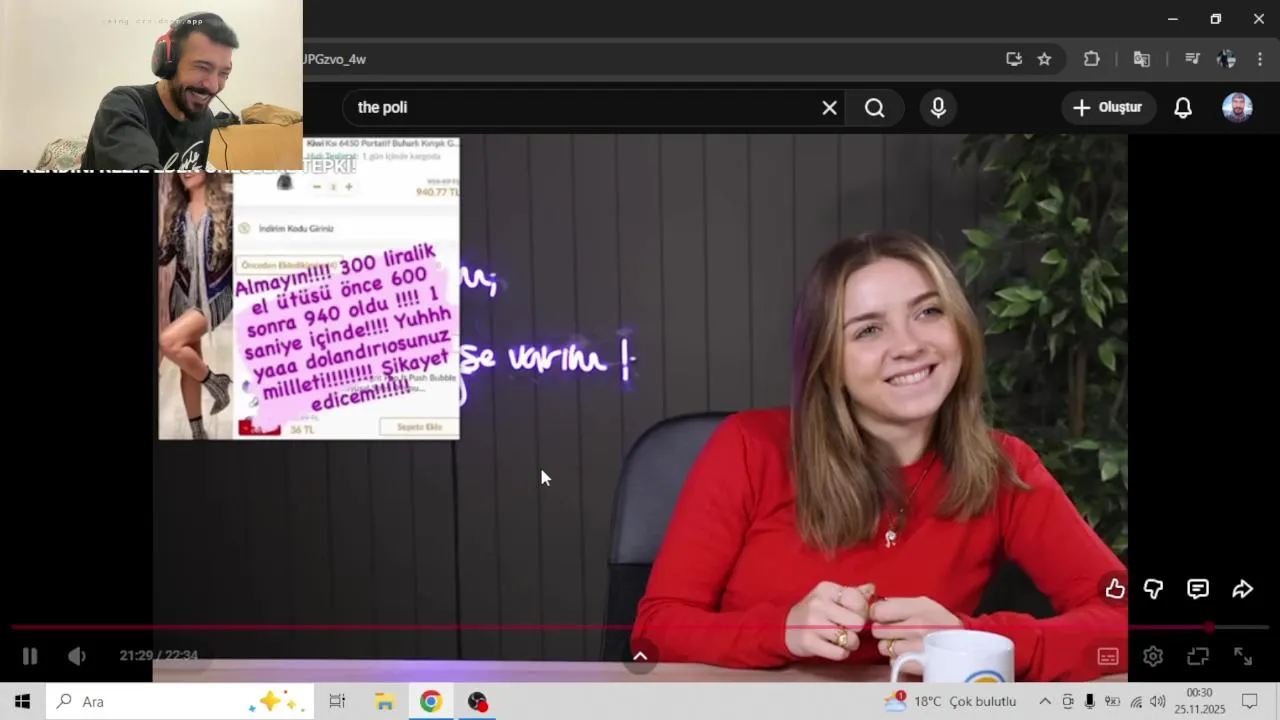This screenshot has width=1280, height=720.
Task: Show hidden system tray icons
Action: (1045, 701)
